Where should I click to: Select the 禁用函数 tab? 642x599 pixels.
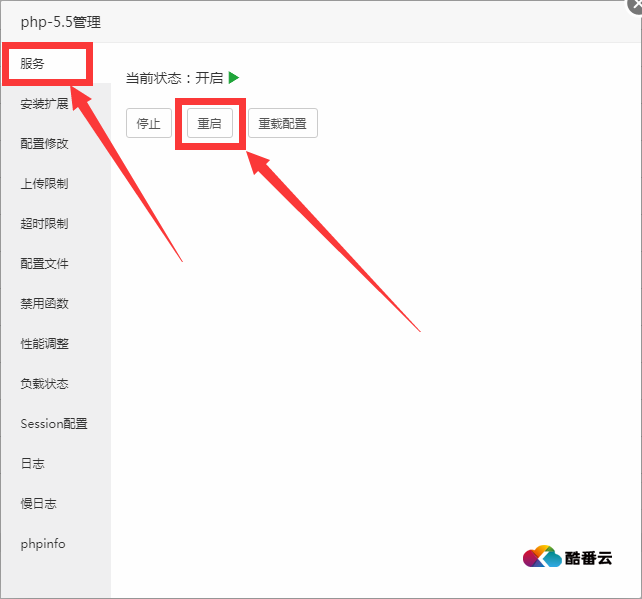click(45, 304)
